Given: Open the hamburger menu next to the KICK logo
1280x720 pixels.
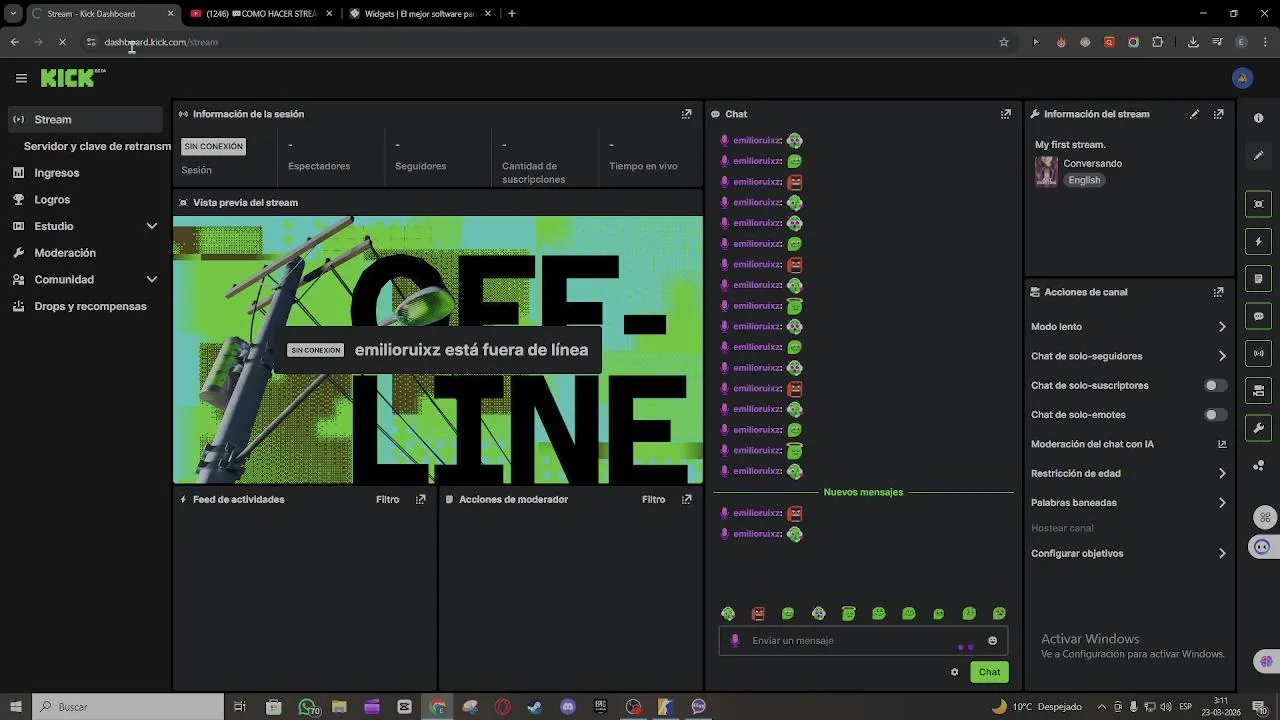Looking at the screenshot, I should (21, 78).
